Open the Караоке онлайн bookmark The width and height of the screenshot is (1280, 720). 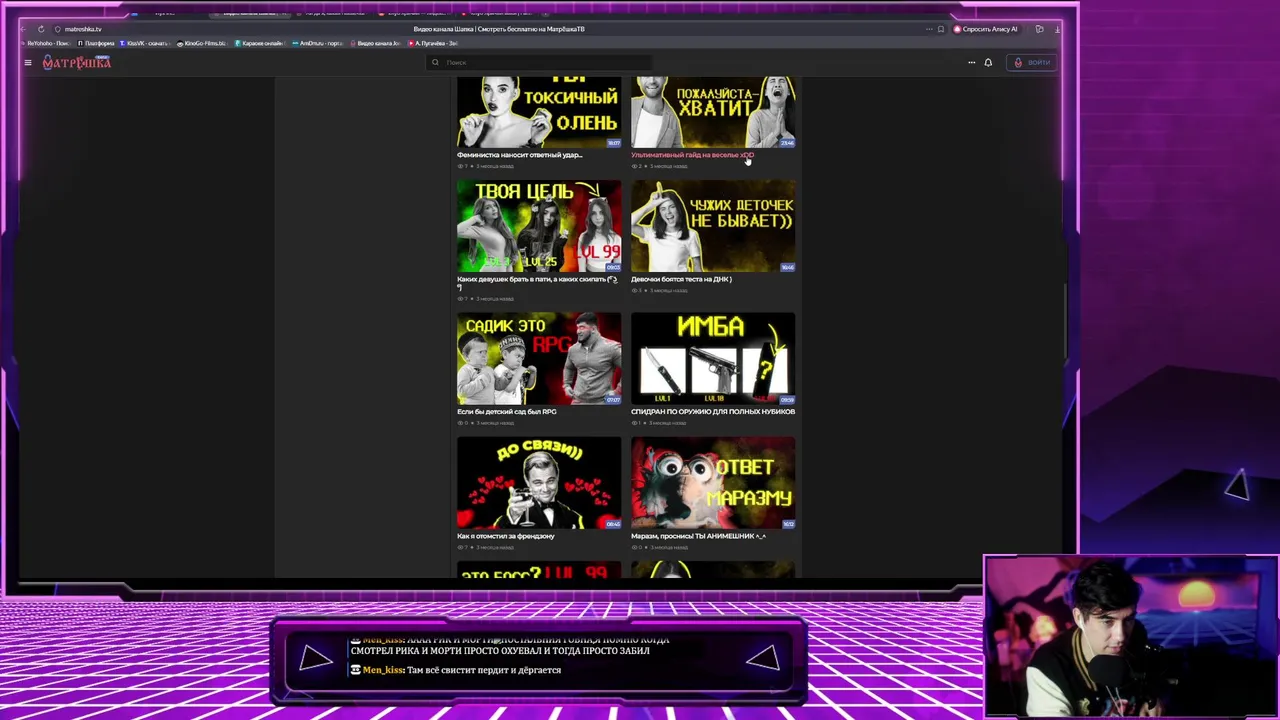click(x=260, y=43)
